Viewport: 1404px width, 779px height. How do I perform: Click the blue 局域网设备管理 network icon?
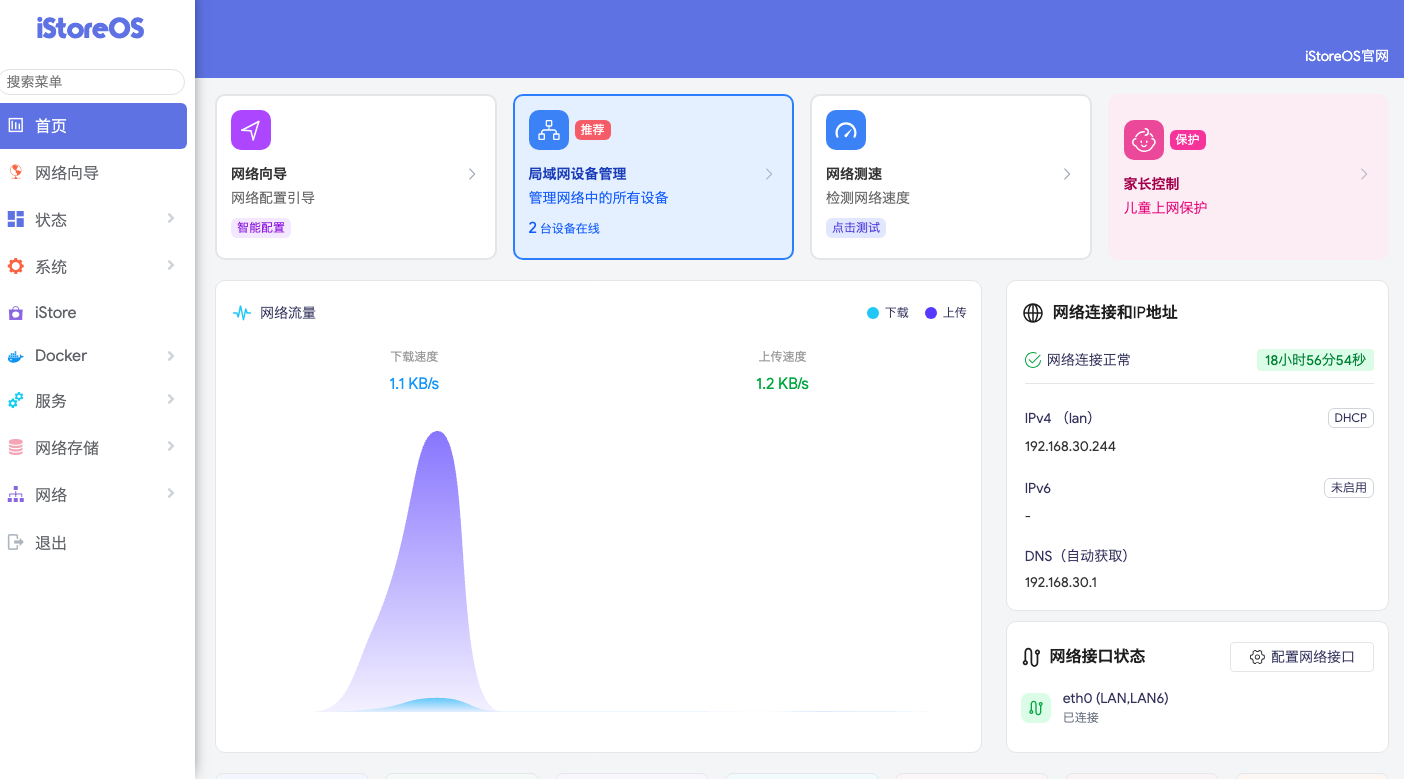pyautogui.click(x=549, y=130)
